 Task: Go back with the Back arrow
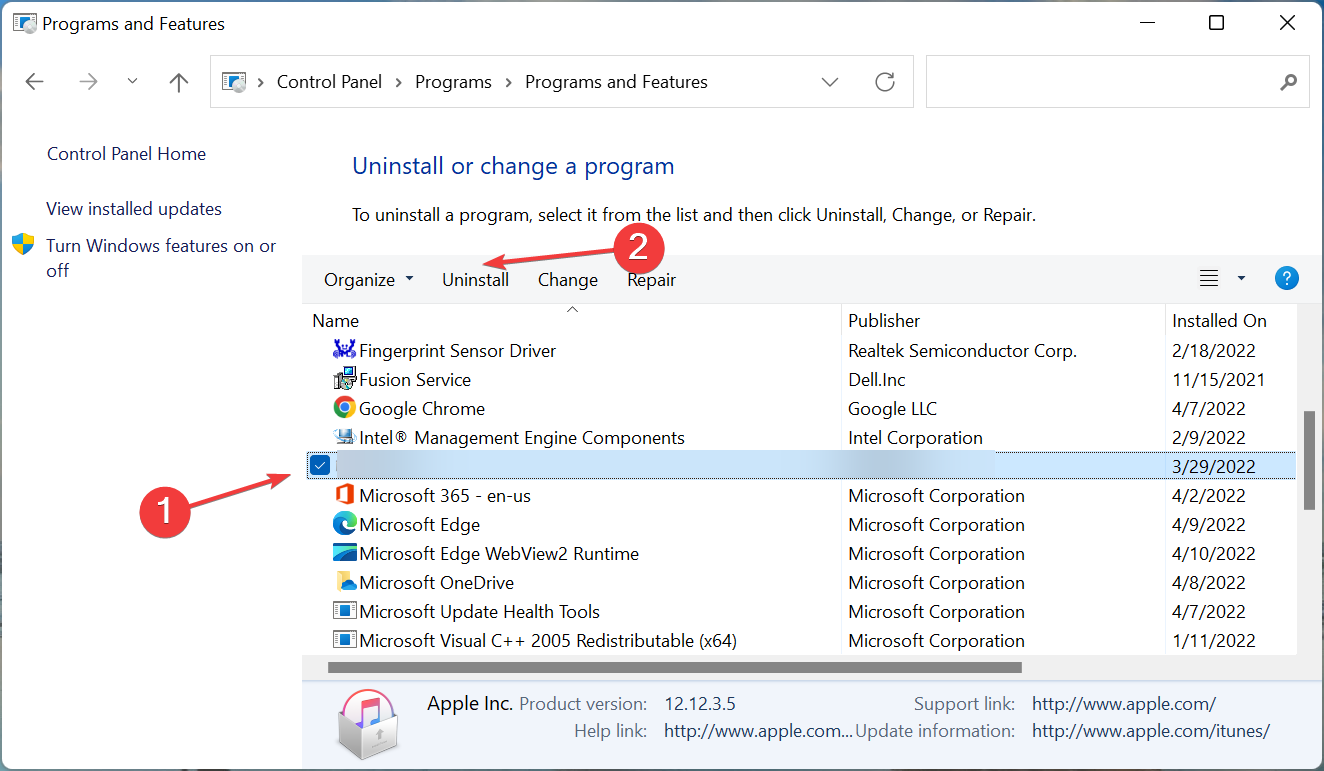click(35, 82)
